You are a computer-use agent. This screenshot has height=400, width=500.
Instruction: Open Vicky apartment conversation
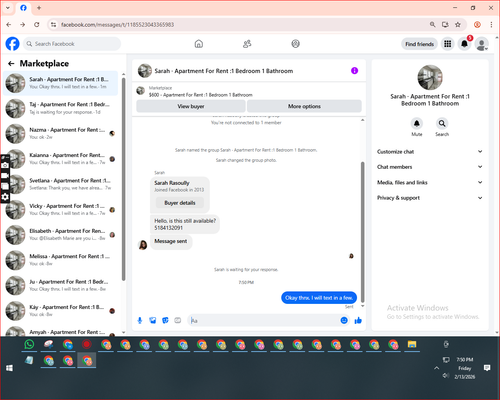tap(61, 209)
